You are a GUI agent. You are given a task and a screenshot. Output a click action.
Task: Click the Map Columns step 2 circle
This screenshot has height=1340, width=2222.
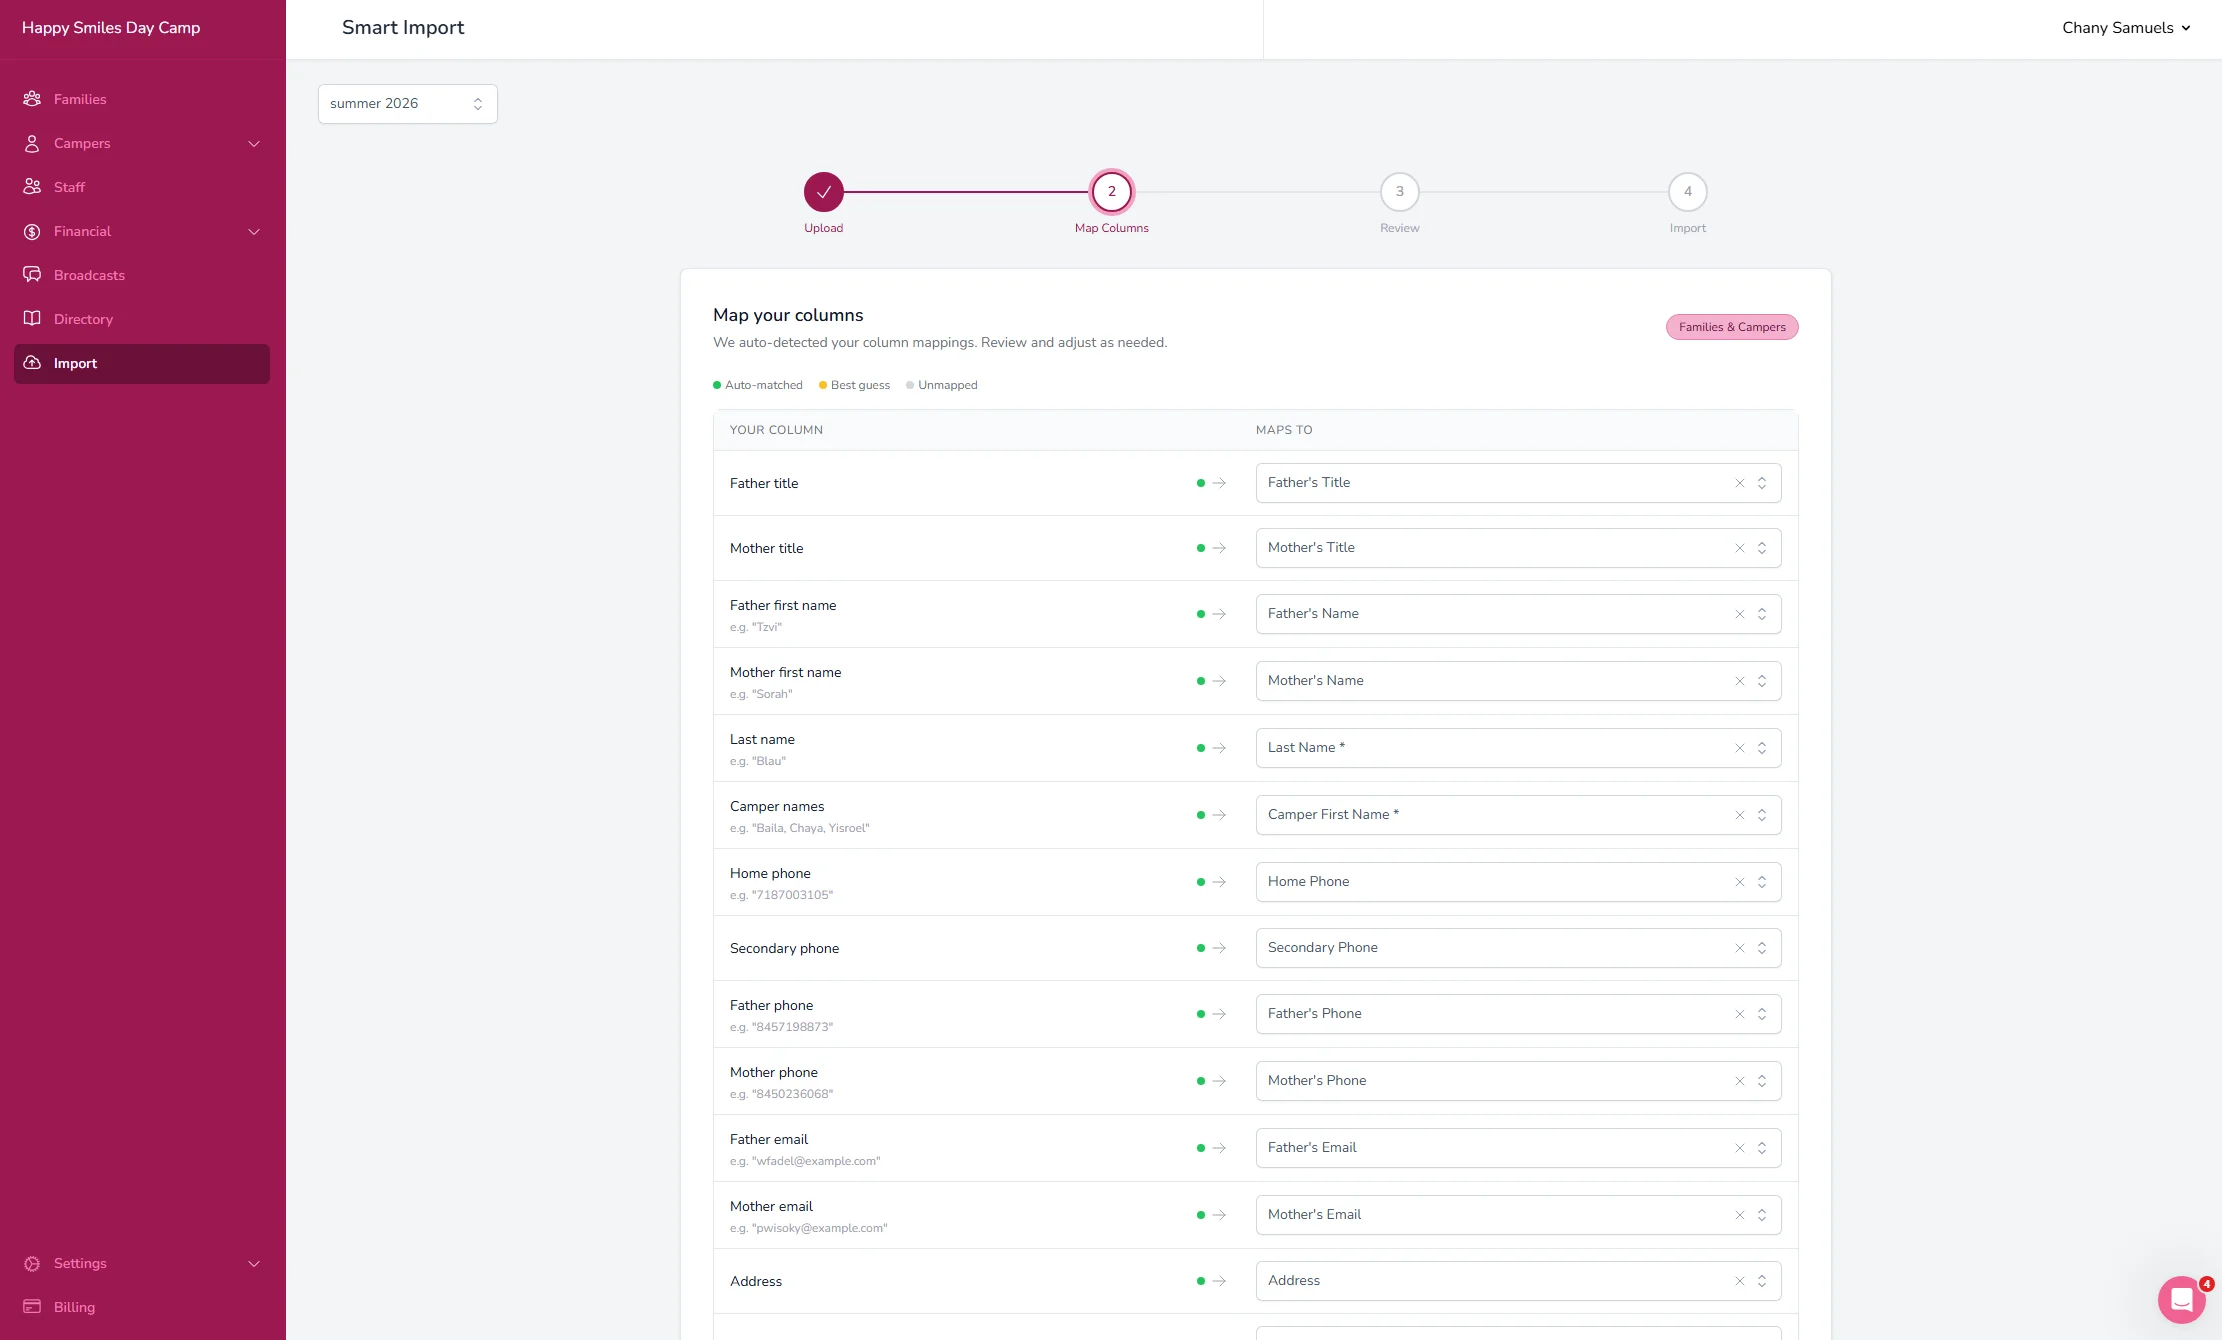pos(1112,192)
